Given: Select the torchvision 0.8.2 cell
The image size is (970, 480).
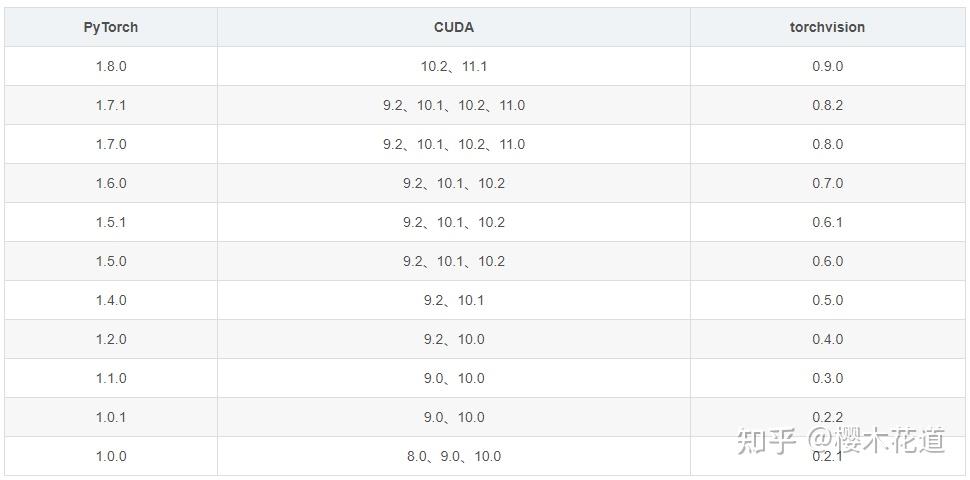Looking at the screenshot, I should coord(827,105).
